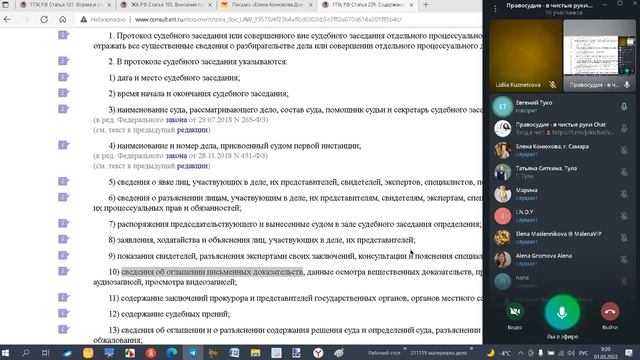Reload the consultant.ru page
The height and width of the screenshot is (360, 640).
coord(44,19)
